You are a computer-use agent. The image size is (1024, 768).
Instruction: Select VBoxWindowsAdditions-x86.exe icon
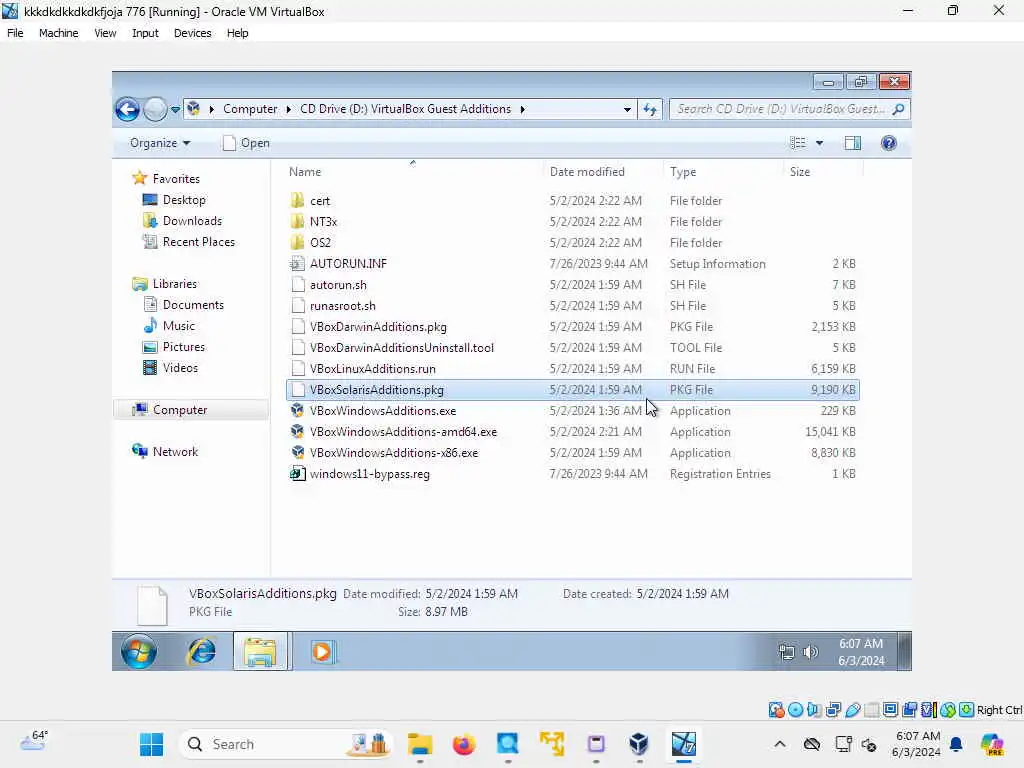point(297,452)
